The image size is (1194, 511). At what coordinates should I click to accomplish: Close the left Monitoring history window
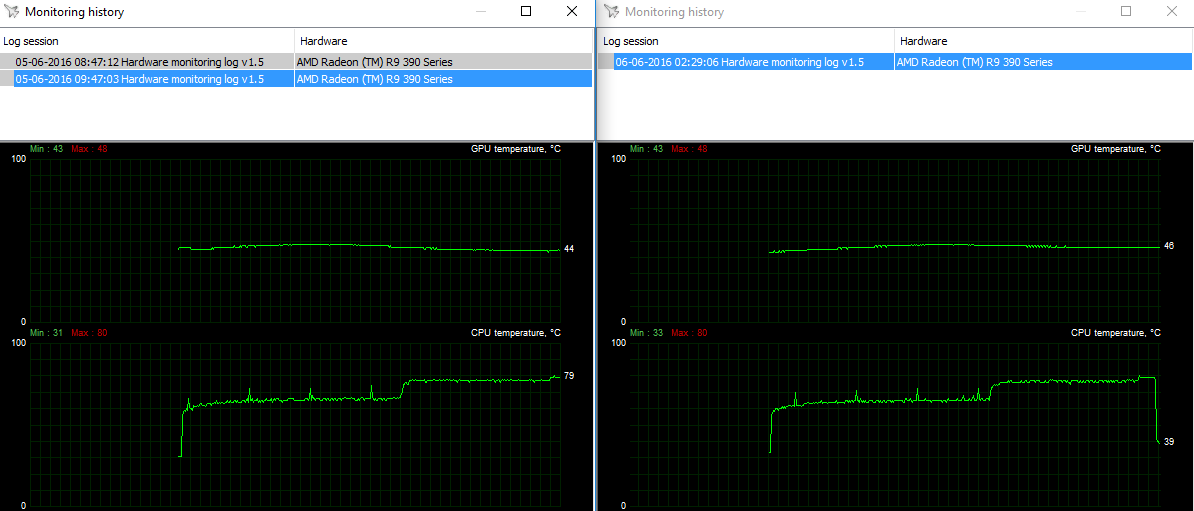pos(572,11)
